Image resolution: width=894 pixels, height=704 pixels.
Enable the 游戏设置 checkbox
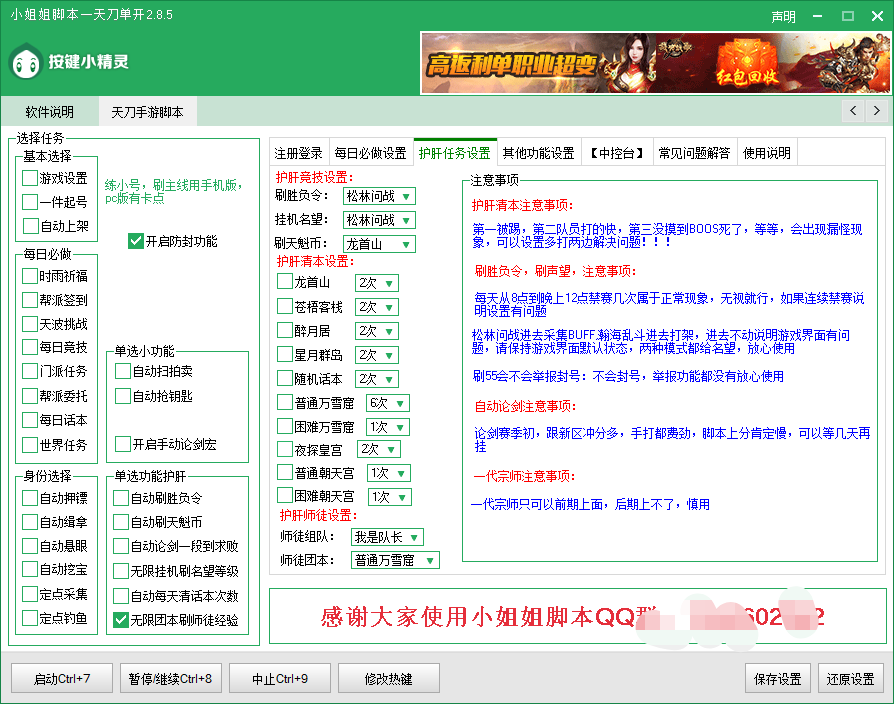pos(30,178)
